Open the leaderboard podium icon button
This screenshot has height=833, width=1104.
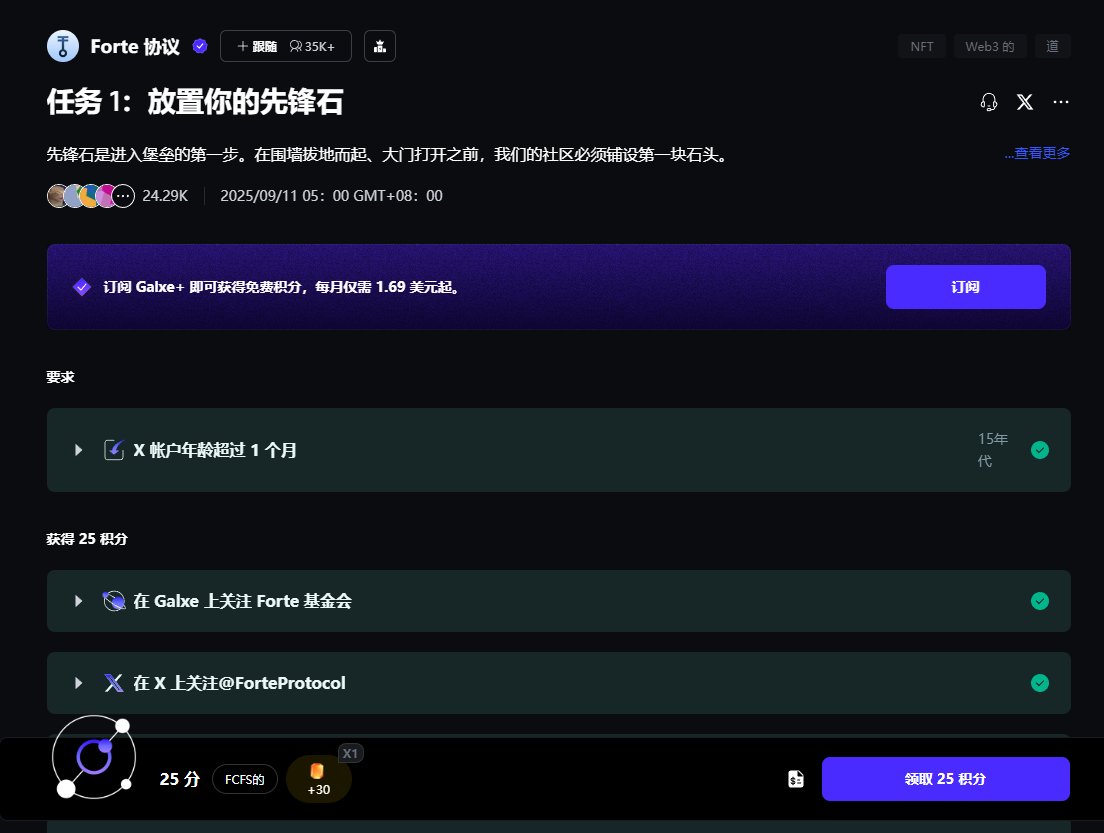click(380, 46)
